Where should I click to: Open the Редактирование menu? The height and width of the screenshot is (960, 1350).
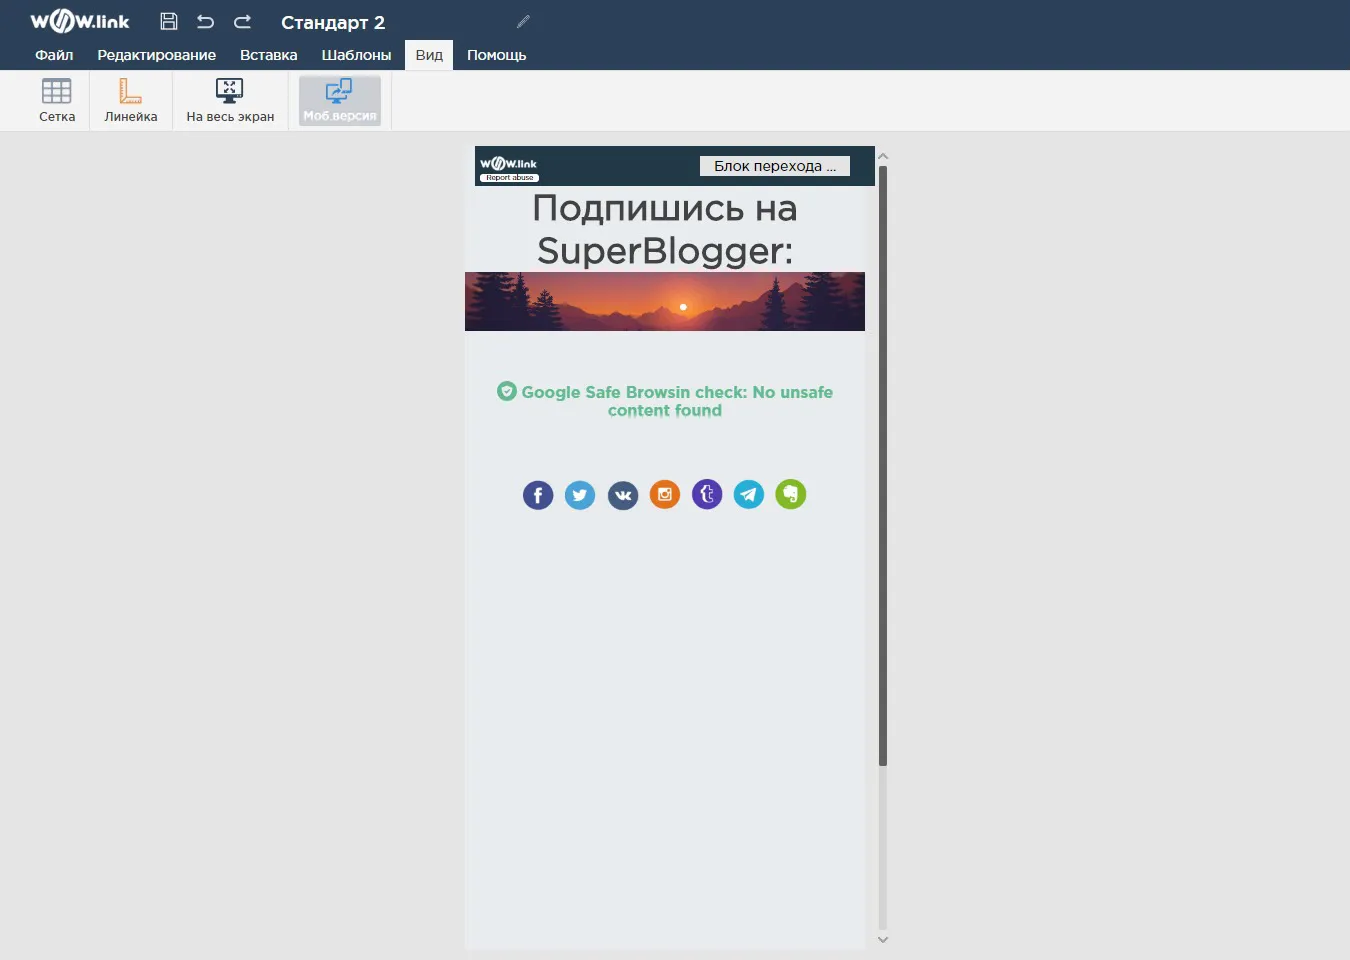156,55
